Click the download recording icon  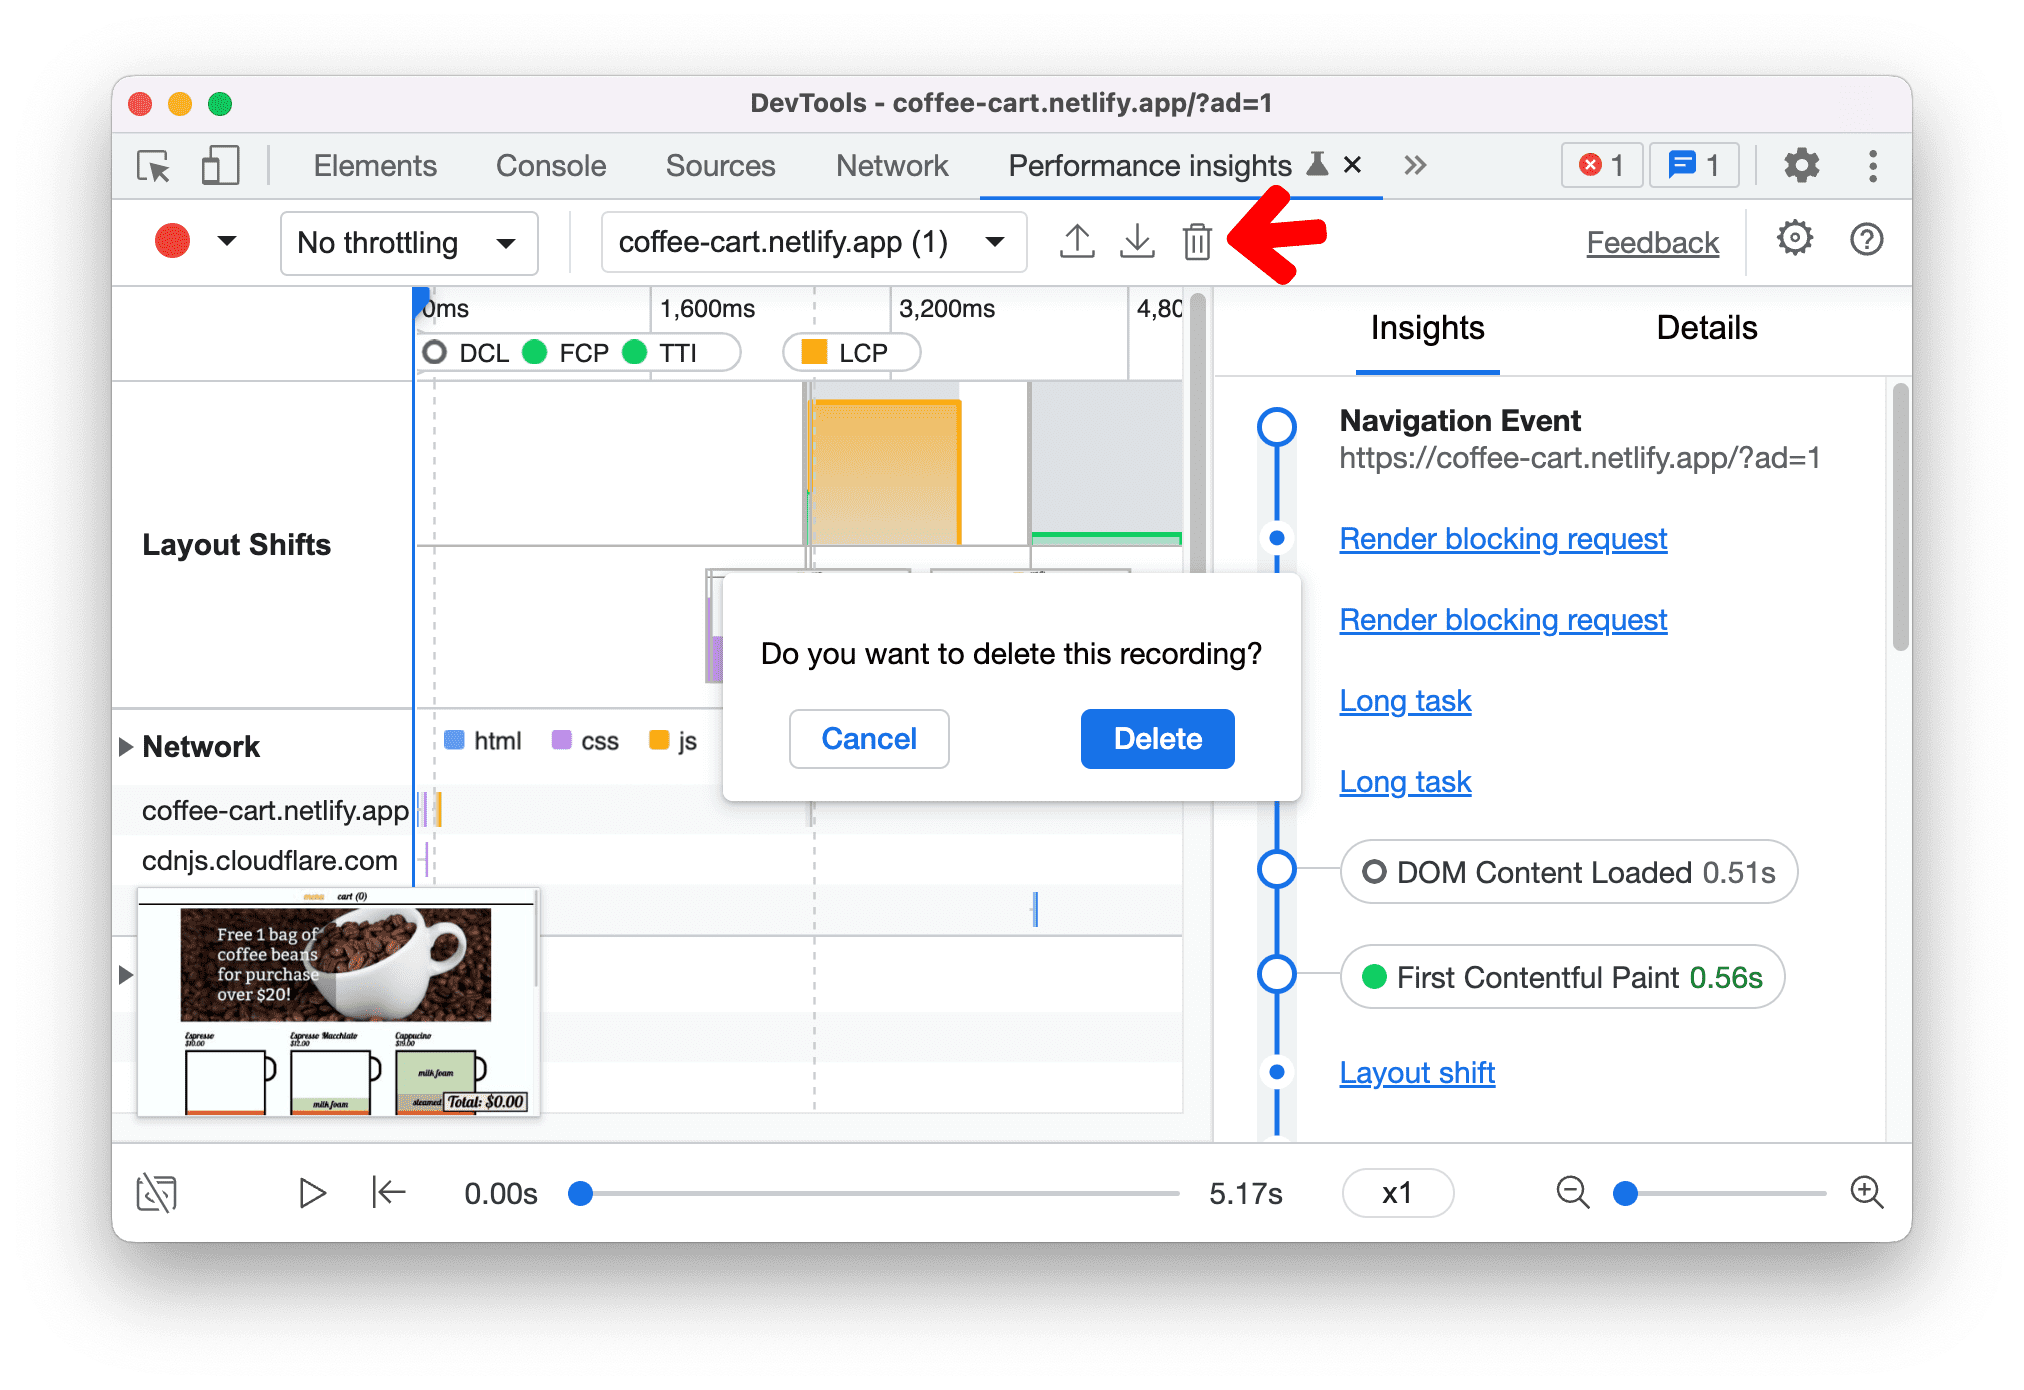(x=1137, y=243)
